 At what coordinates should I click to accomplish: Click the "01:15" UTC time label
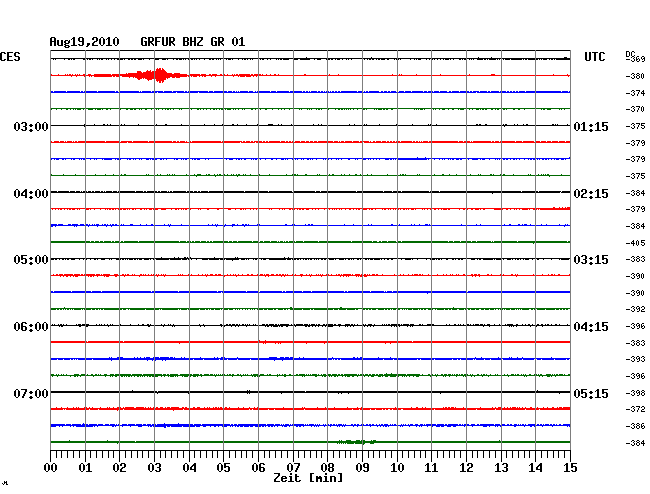coord(591,127)
